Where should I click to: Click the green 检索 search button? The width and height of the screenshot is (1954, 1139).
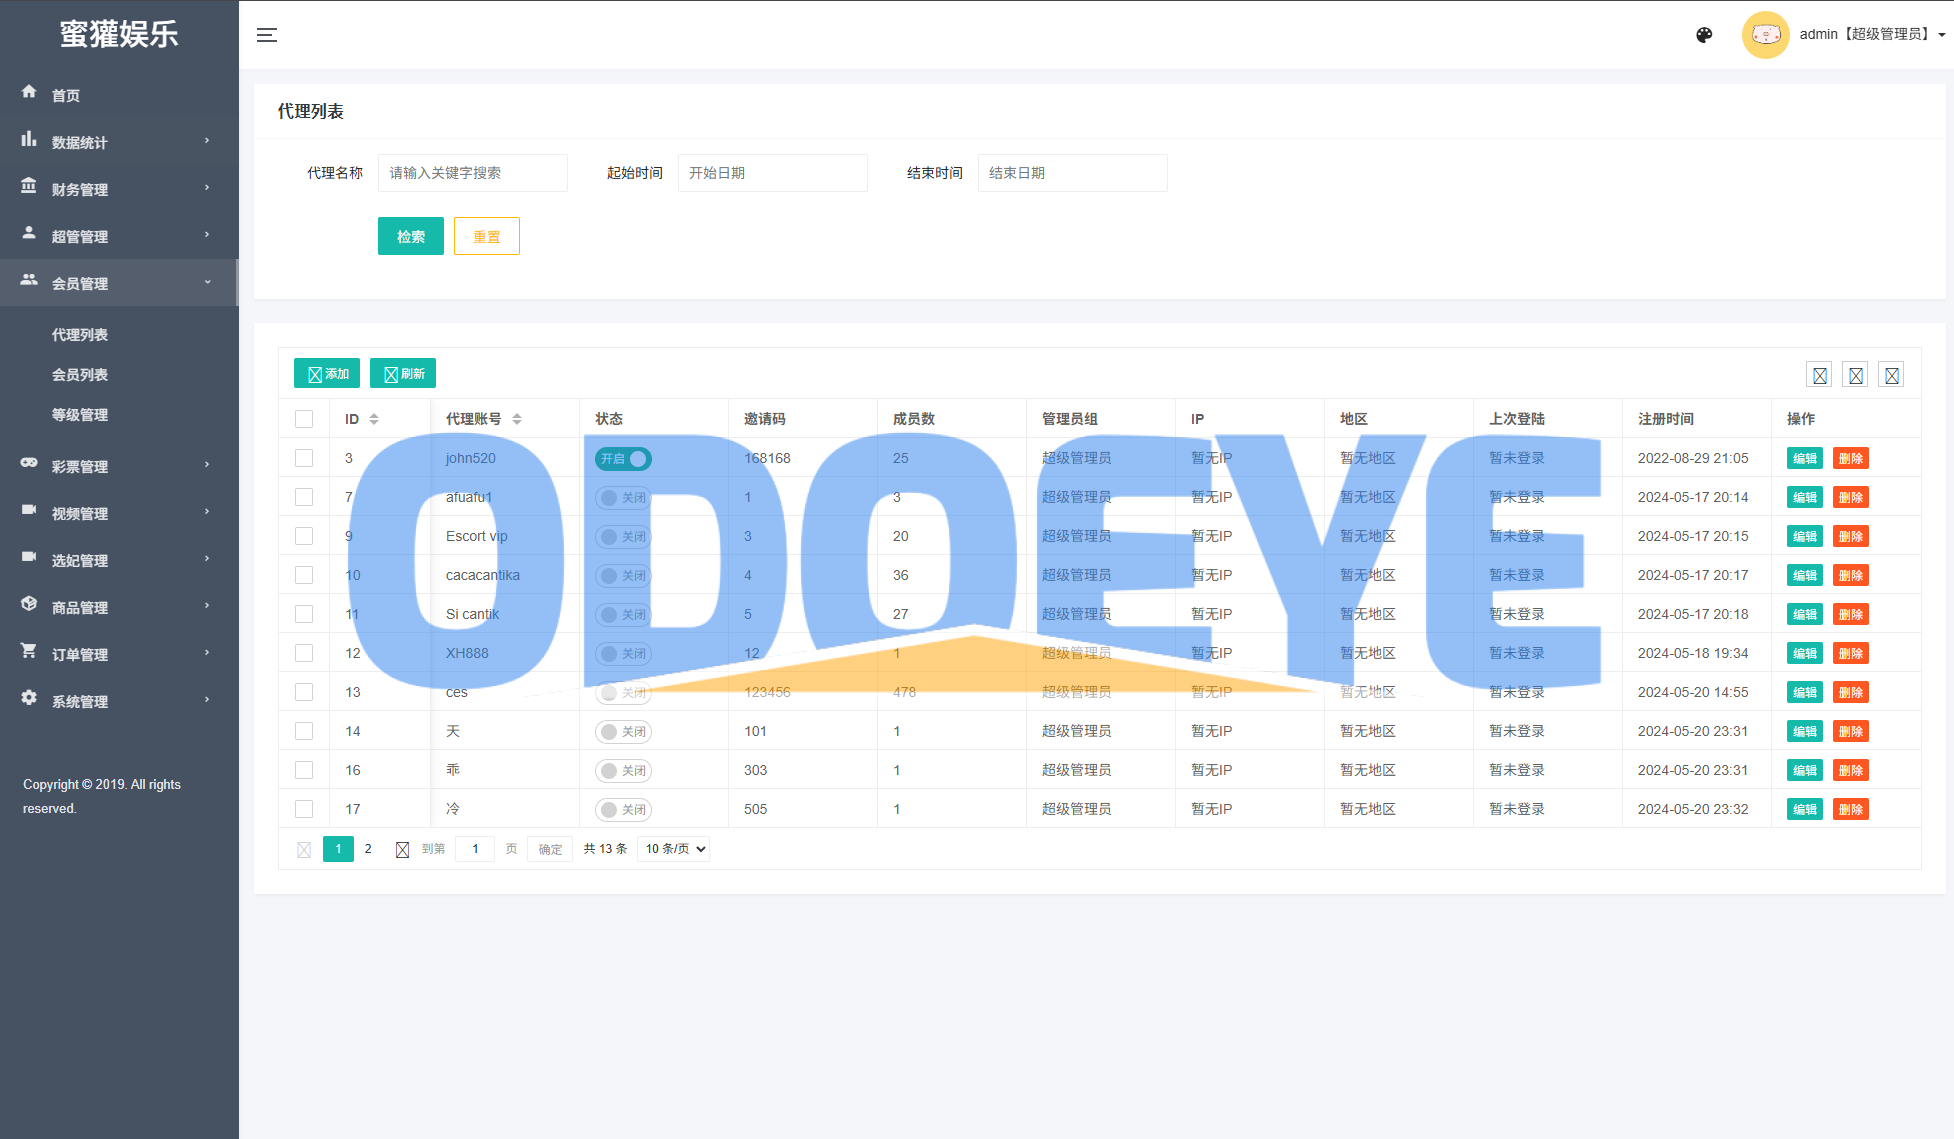point(410,237)
